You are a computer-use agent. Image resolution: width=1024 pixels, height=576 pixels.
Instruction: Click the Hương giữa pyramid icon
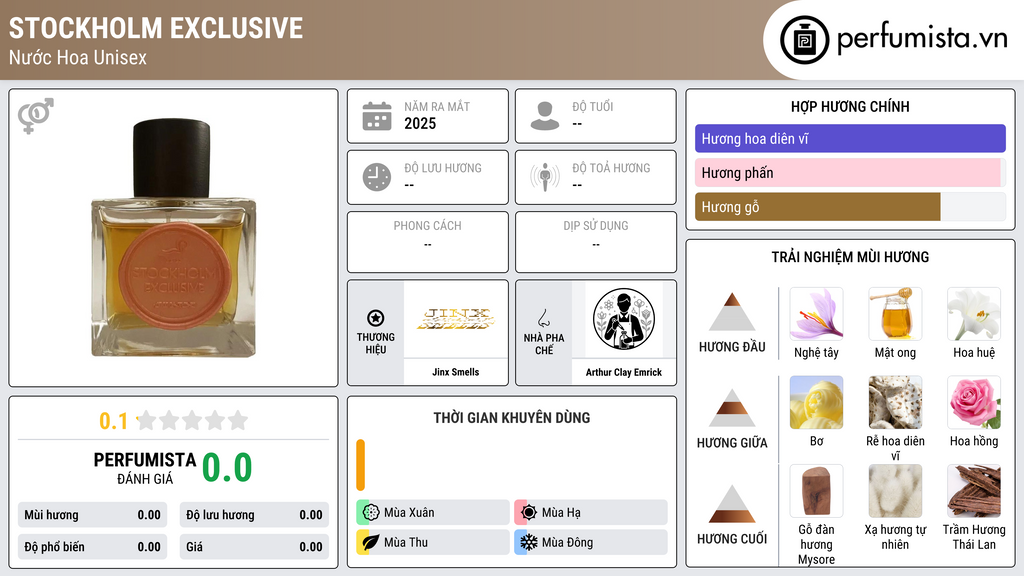pos(732,408)
